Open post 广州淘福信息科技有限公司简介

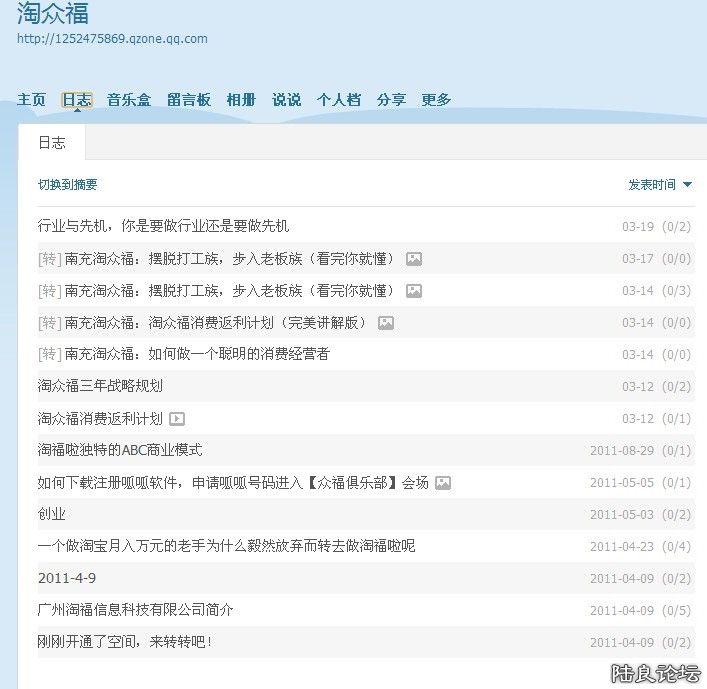(136, 610)
